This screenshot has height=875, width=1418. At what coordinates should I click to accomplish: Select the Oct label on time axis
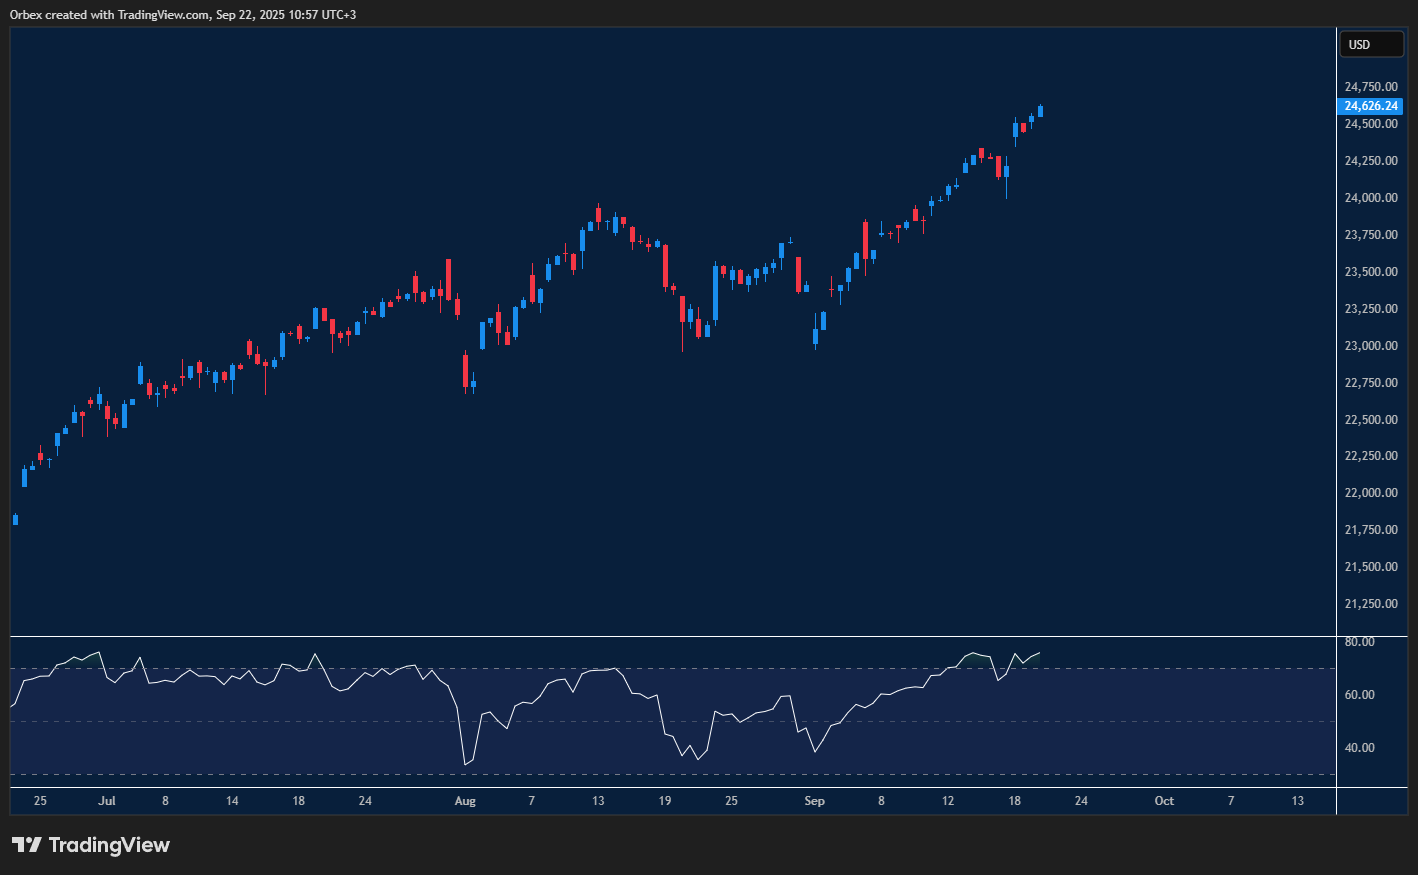[1164, 801]
